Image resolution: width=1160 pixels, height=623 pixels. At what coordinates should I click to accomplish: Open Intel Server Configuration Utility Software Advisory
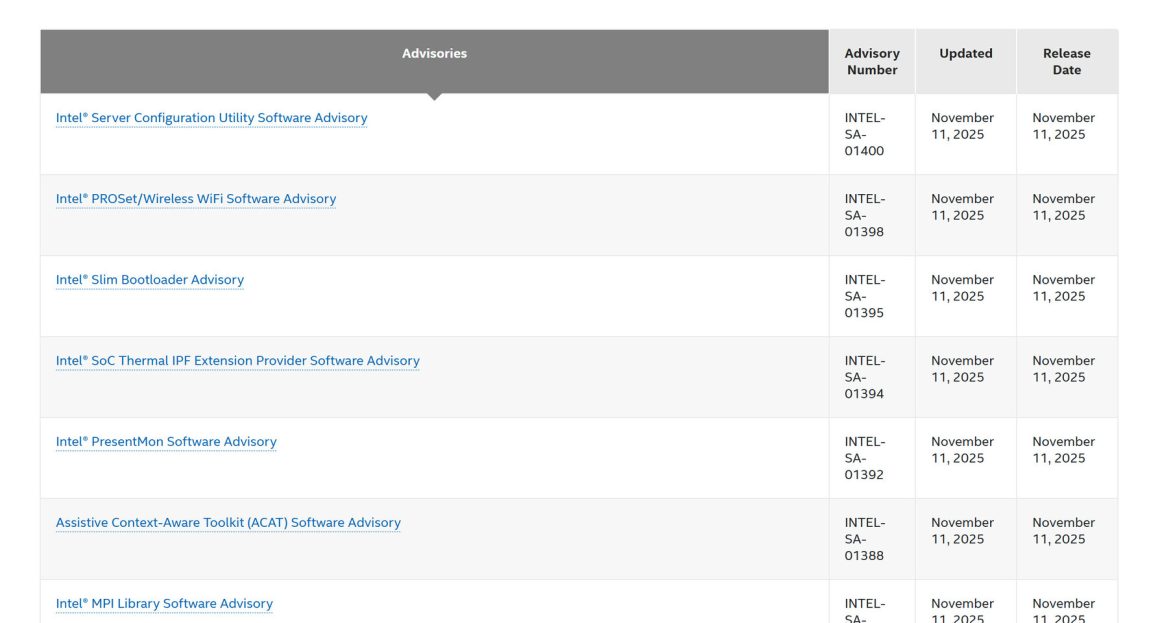pyautogui.click(x=211, y=118)
